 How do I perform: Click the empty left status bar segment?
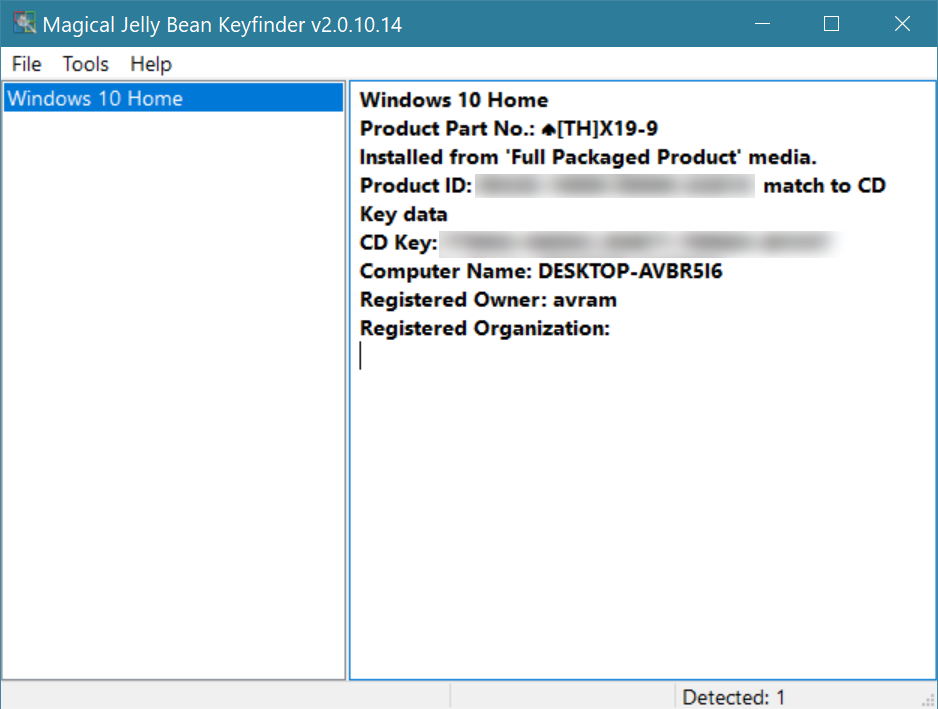225,697
